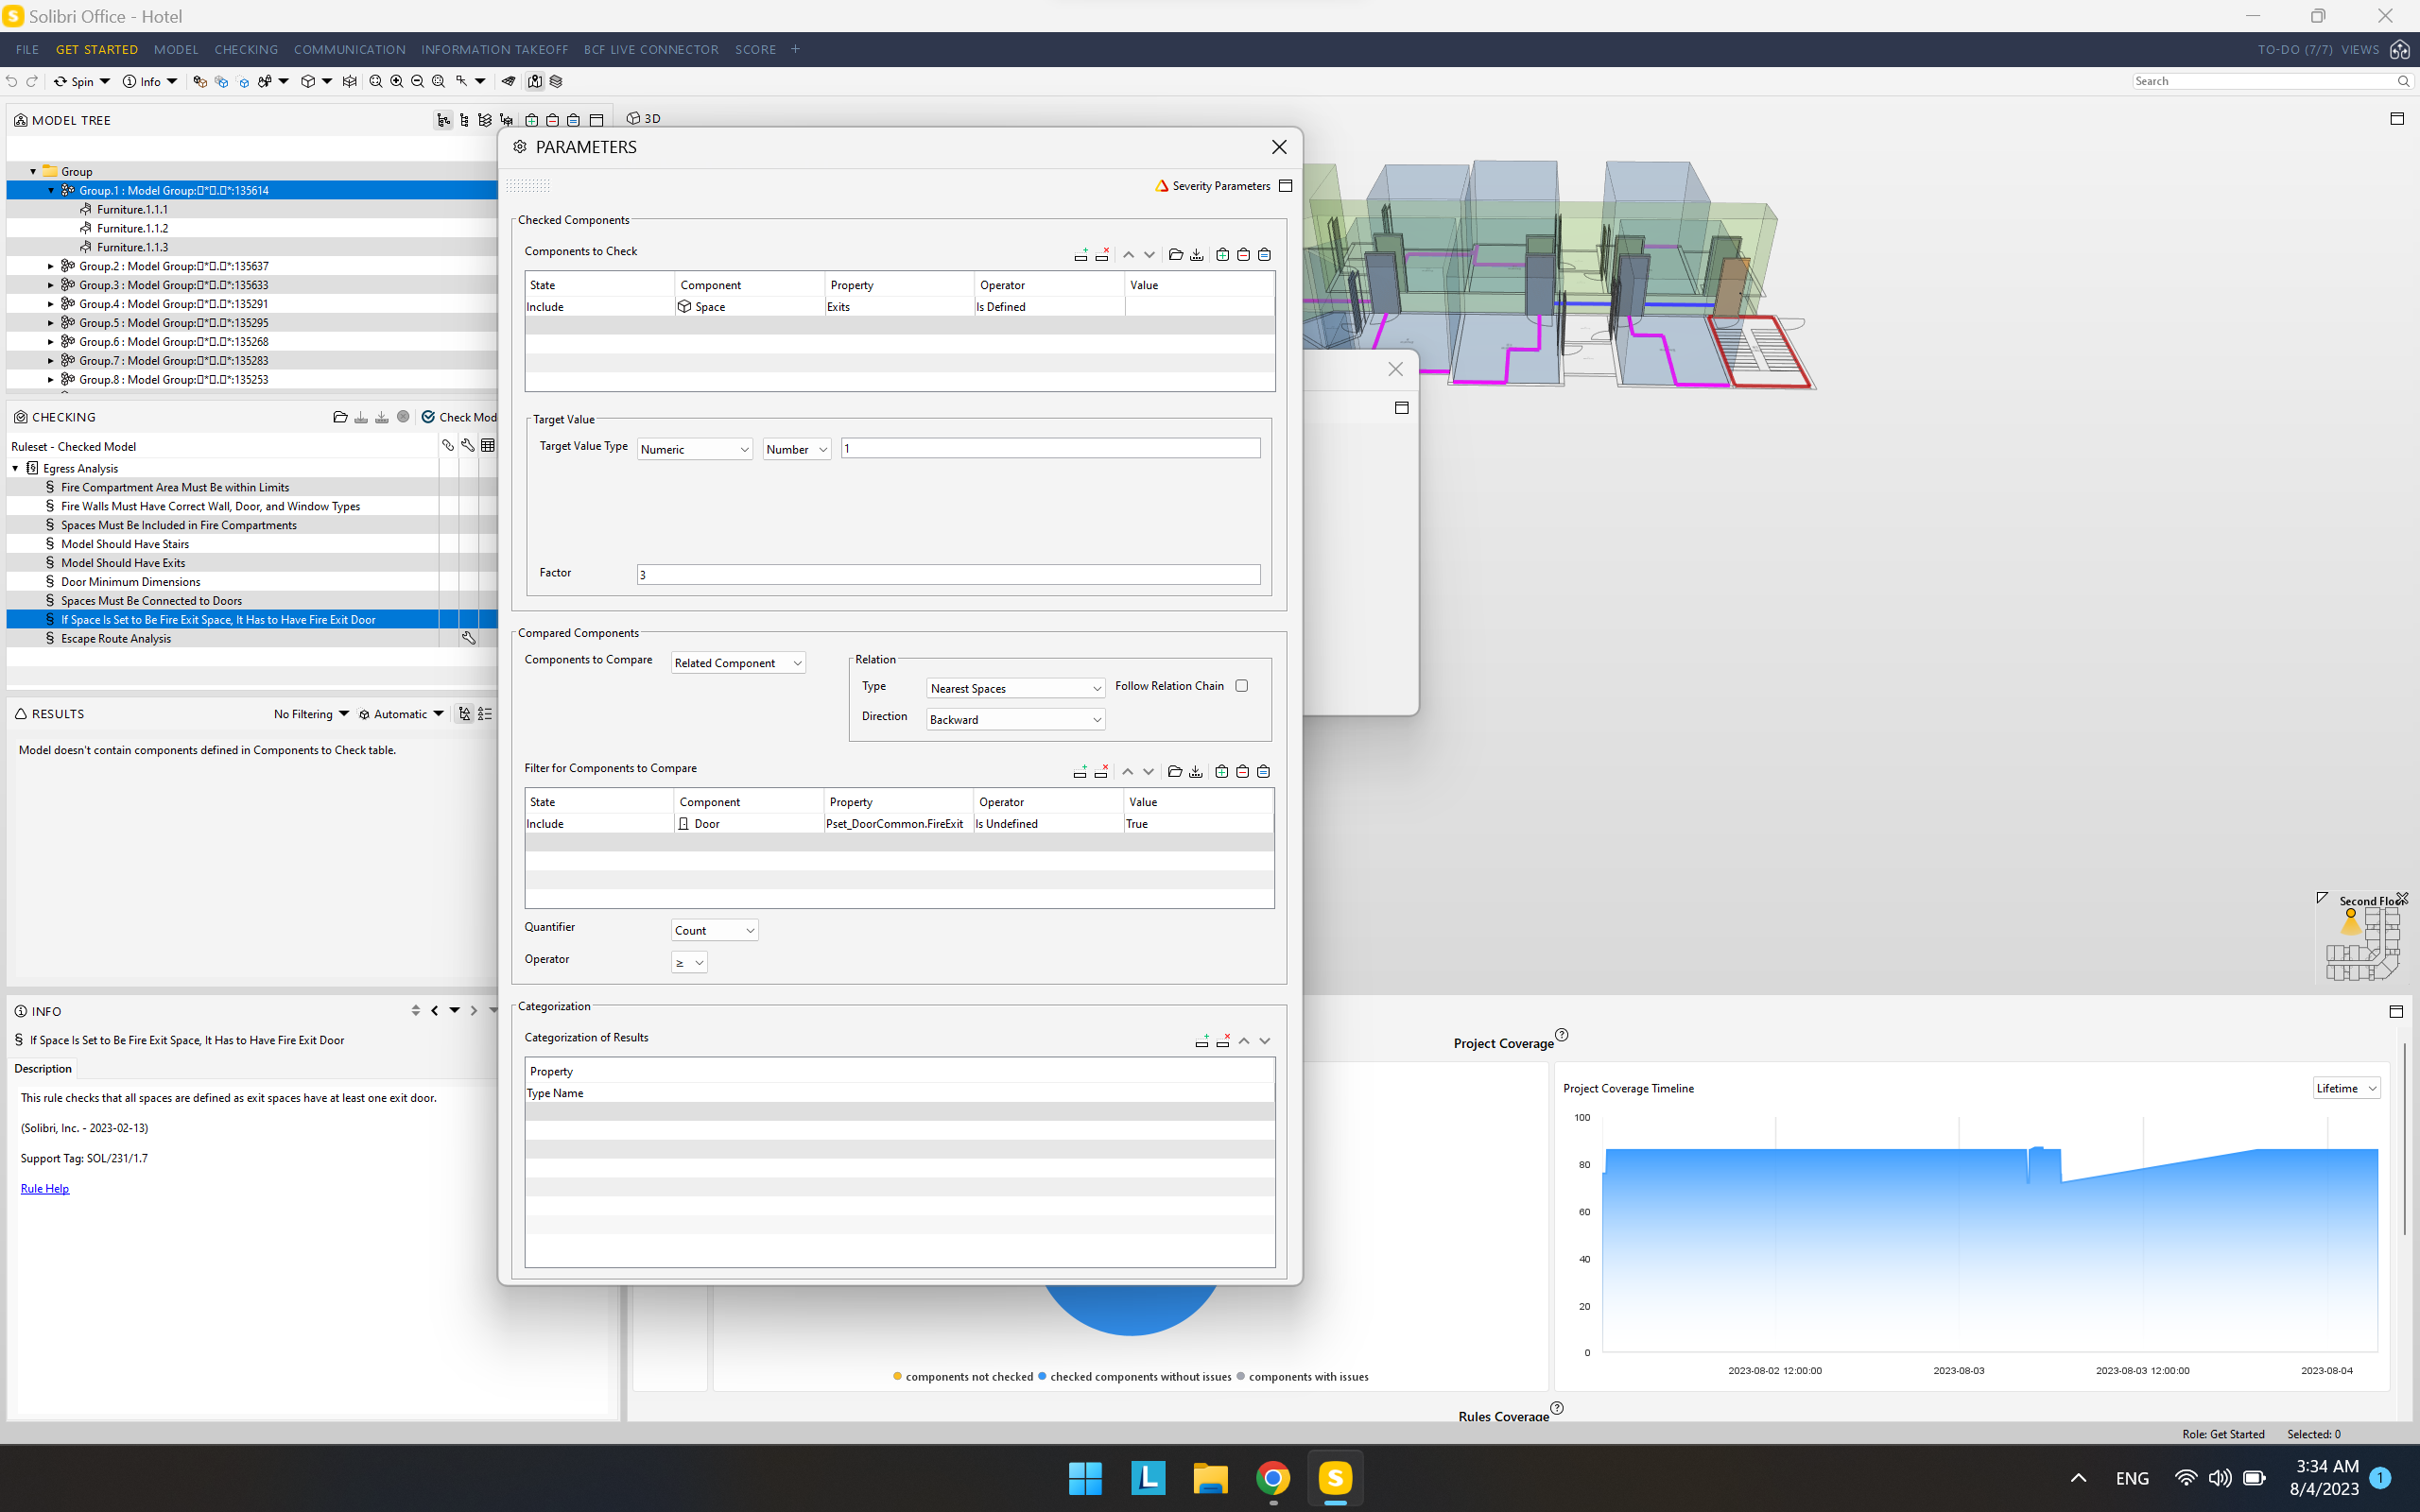This screenshot has height=1512, width=2420.
Task: Tick the Follow Relation Chain checkbox
Action: pyautogui.click(x=1242, y=686)
